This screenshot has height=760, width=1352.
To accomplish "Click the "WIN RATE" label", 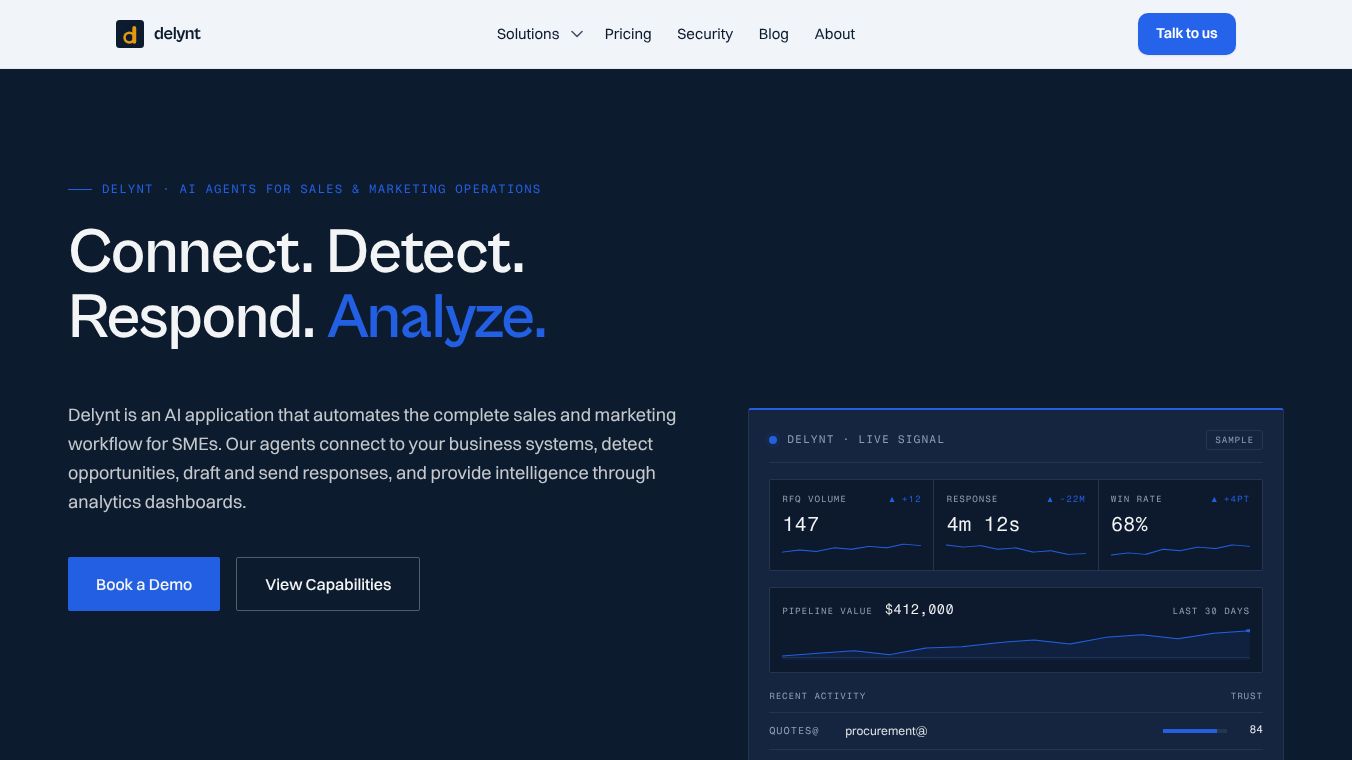I will [1136, 499].
